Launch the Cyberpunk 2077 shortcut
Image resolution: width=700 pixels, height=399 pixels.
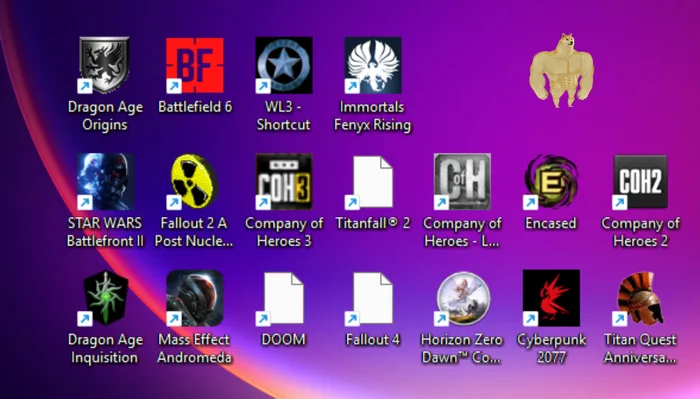click(x=551, y=298)
